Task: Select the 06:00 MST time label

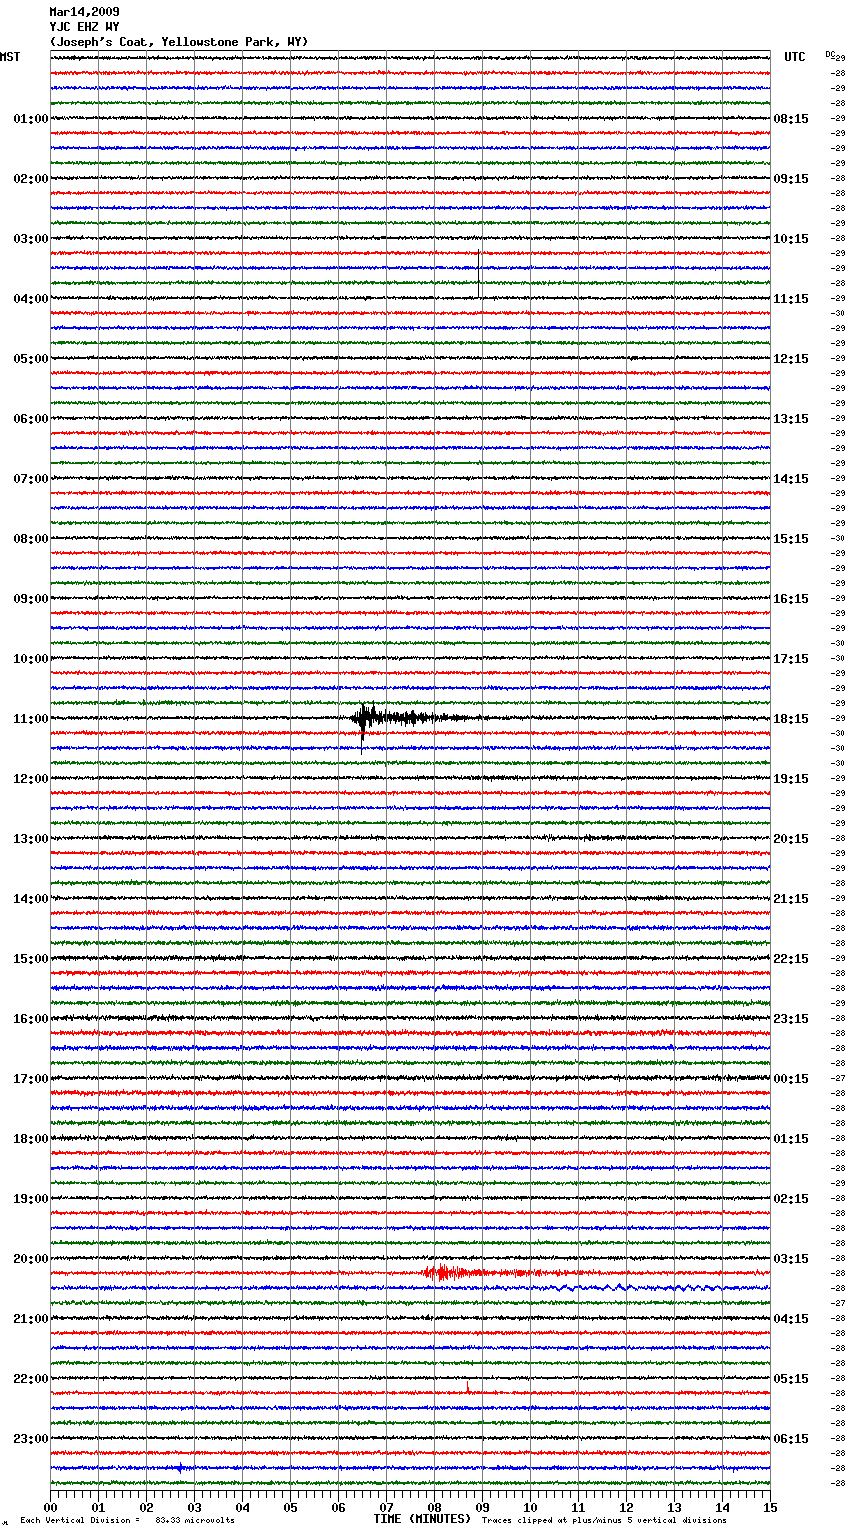Action: point(31,419)
